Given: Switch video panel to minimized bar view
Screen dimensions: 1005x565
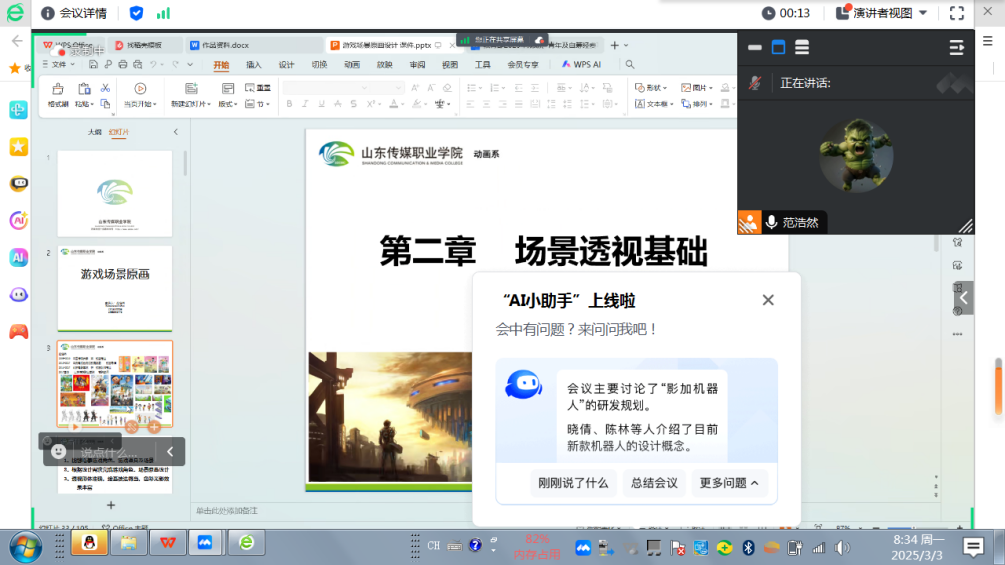Looking at the screenshot, I should point(754,47).
